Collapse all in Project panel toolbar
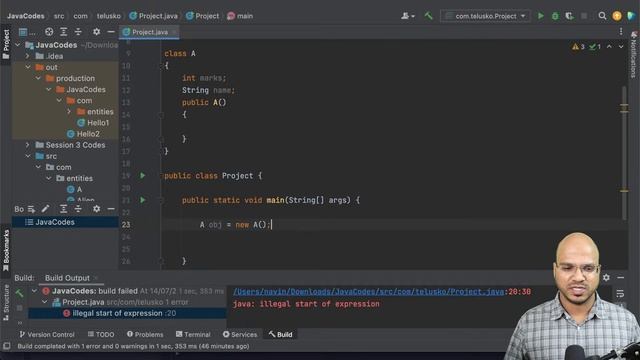 click(x=78, y=31)
